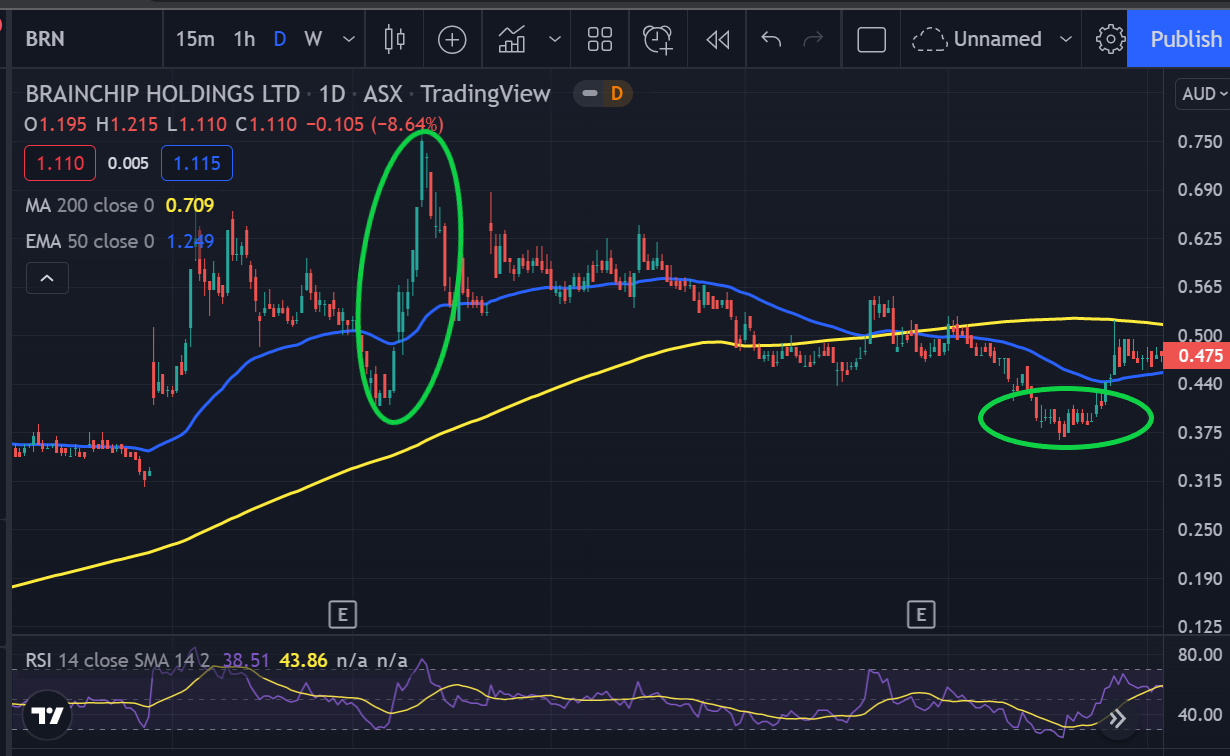This screenshot has width=1230, height=756.
Task: Click the 0.190 price axis label
Action: coord(1201,578)
